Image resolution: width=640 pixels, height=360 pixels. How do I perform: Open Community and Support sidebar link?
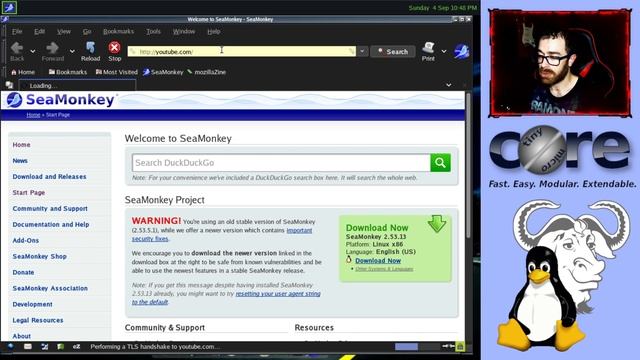tap(50, 209)
